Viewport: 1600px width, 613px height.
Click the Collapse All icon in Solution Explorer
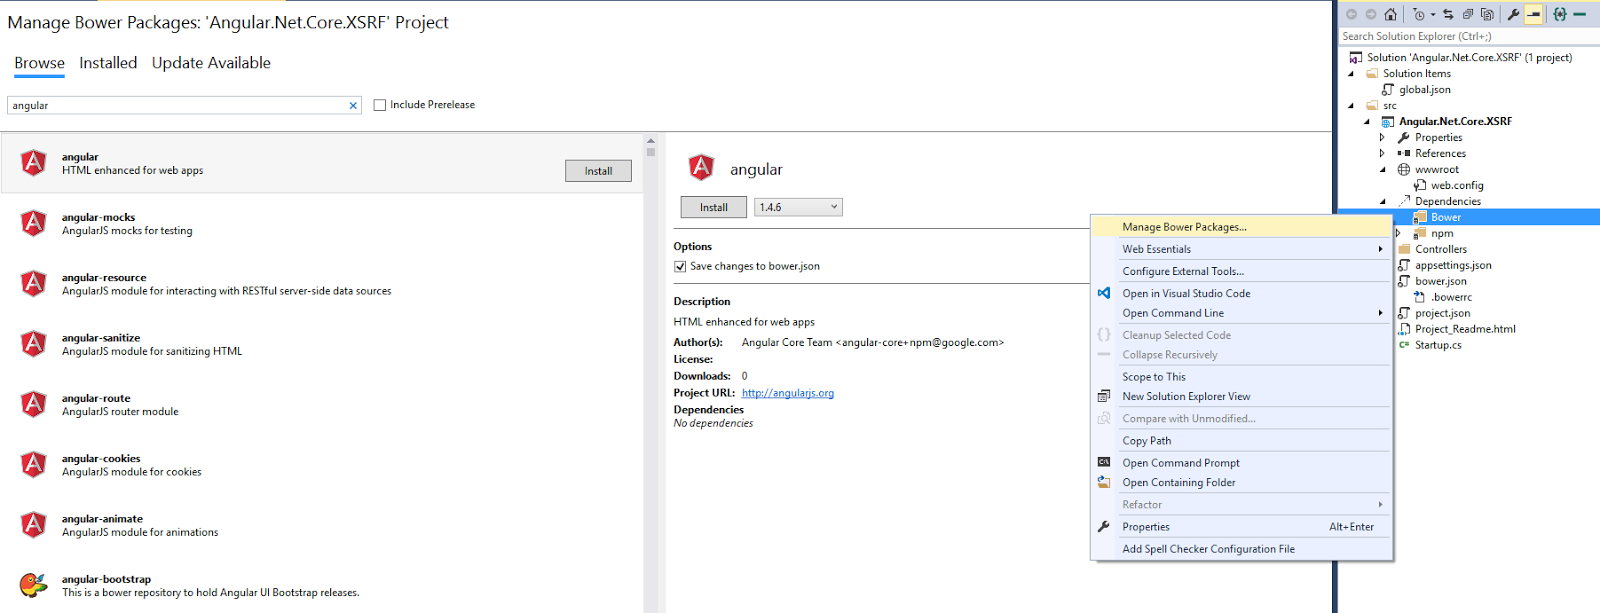(x=1468, y=14)
